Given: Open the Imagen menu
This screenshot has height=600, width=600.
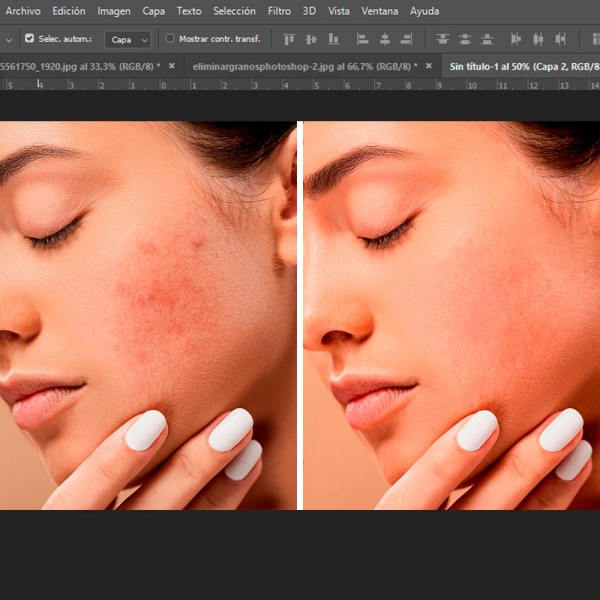Looking at the screenshot, I should [x=114, y=11].
